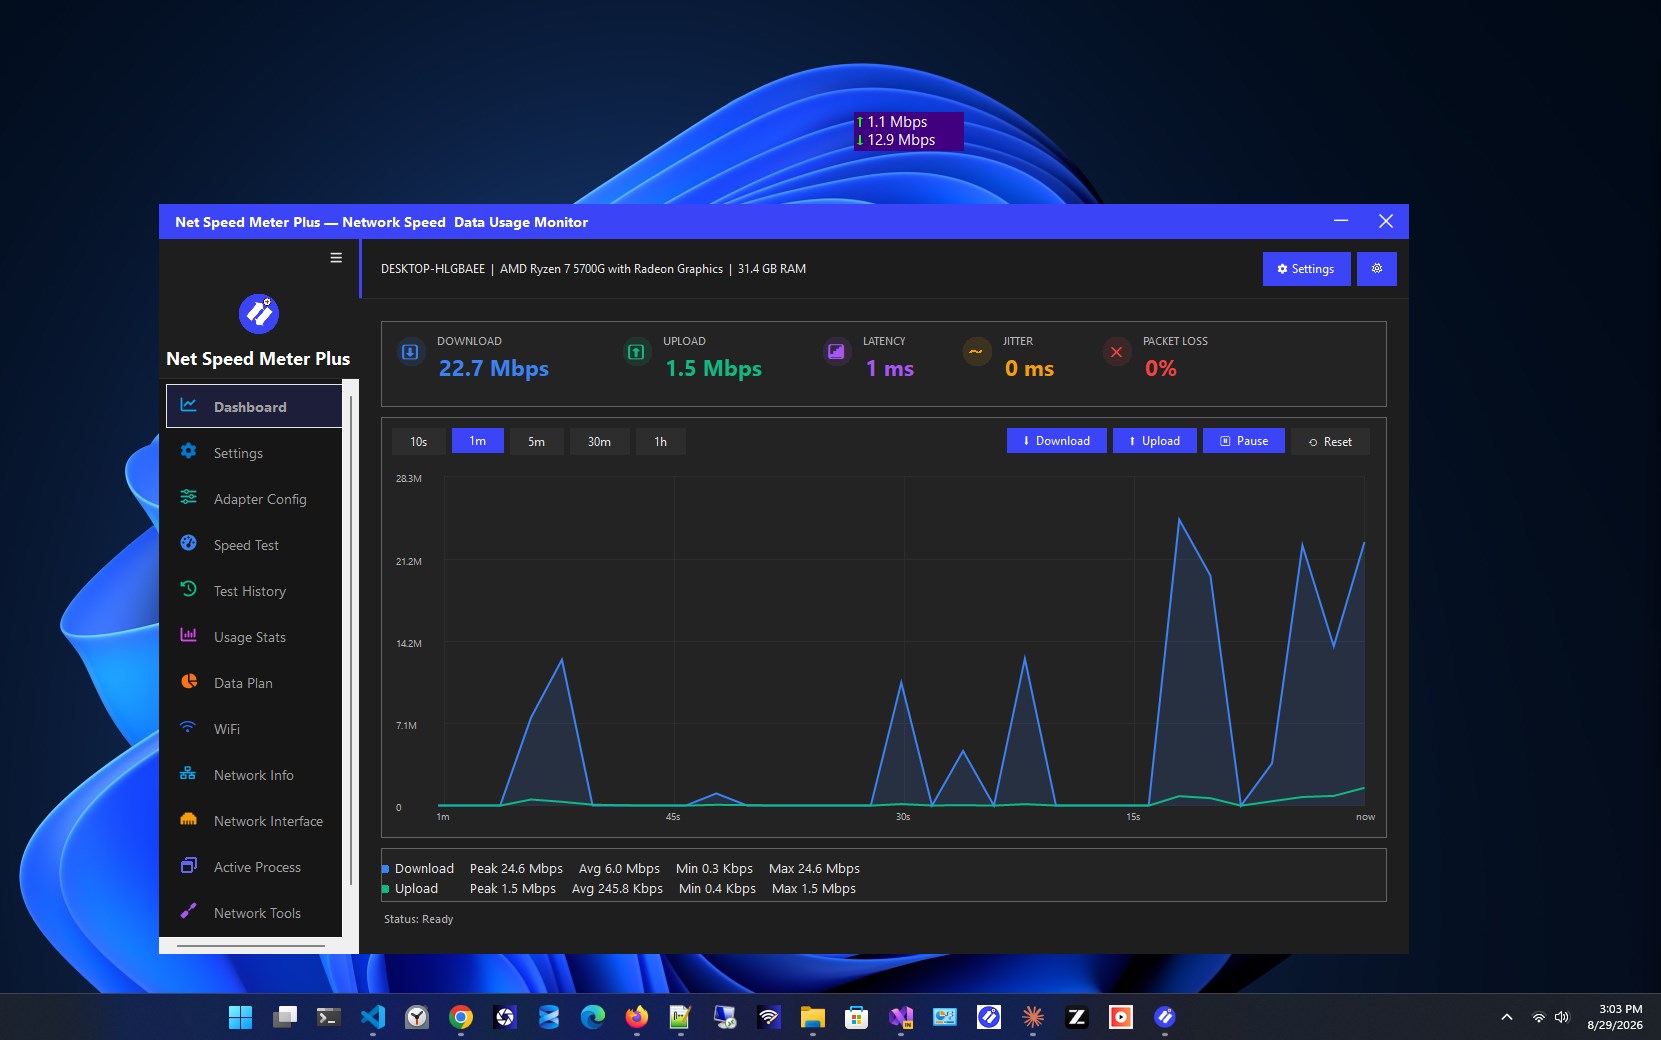Click gear icon button beside Settings

click(x=1377, y=269)
